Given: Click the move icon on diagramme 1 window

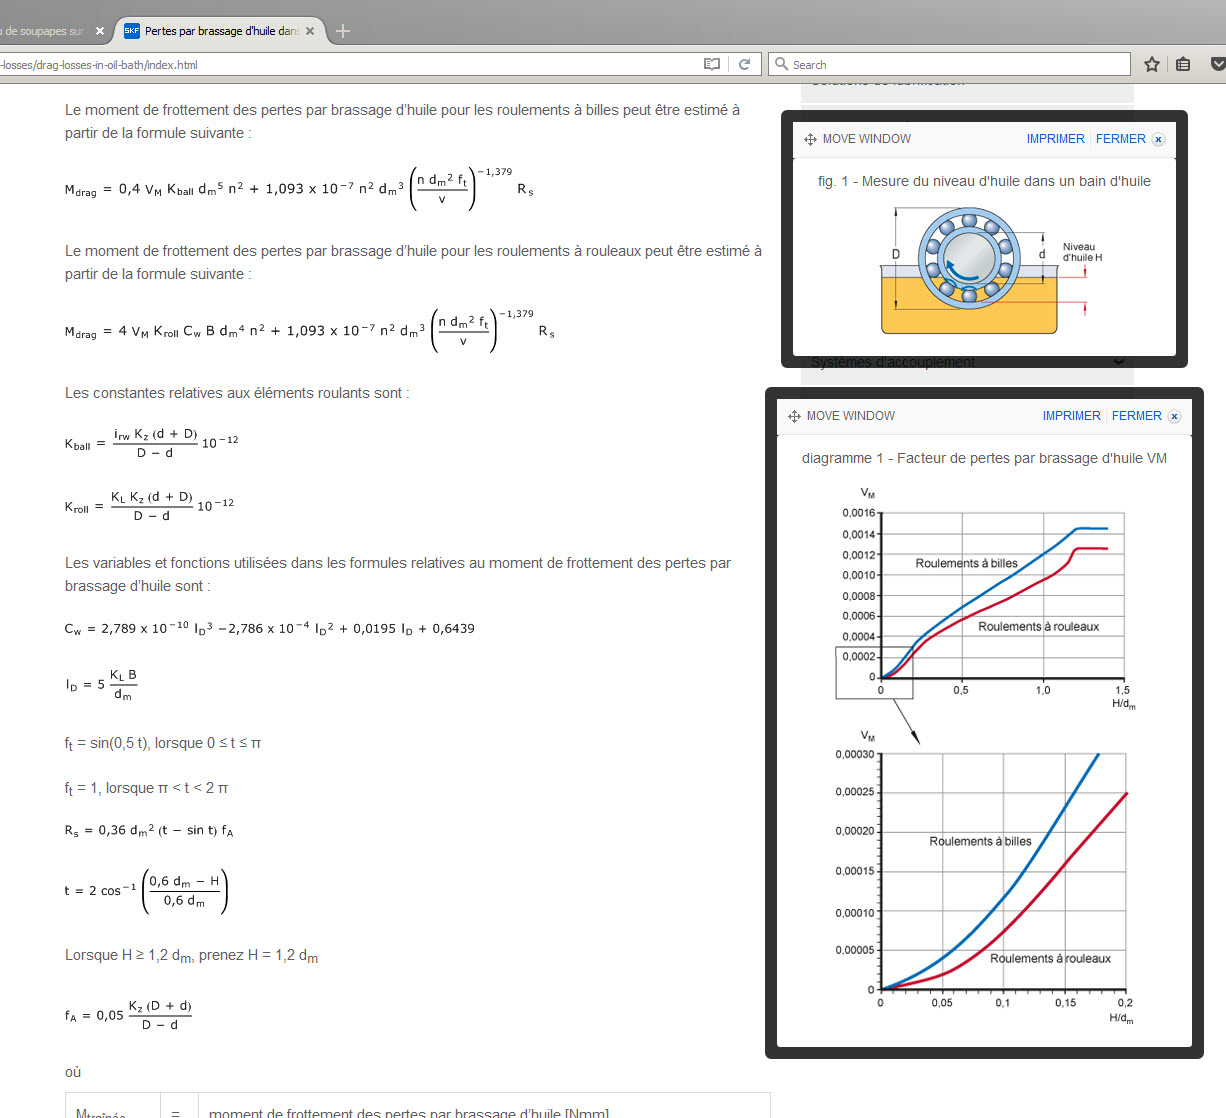Looking at the screenshot, I should click(794, 416).
